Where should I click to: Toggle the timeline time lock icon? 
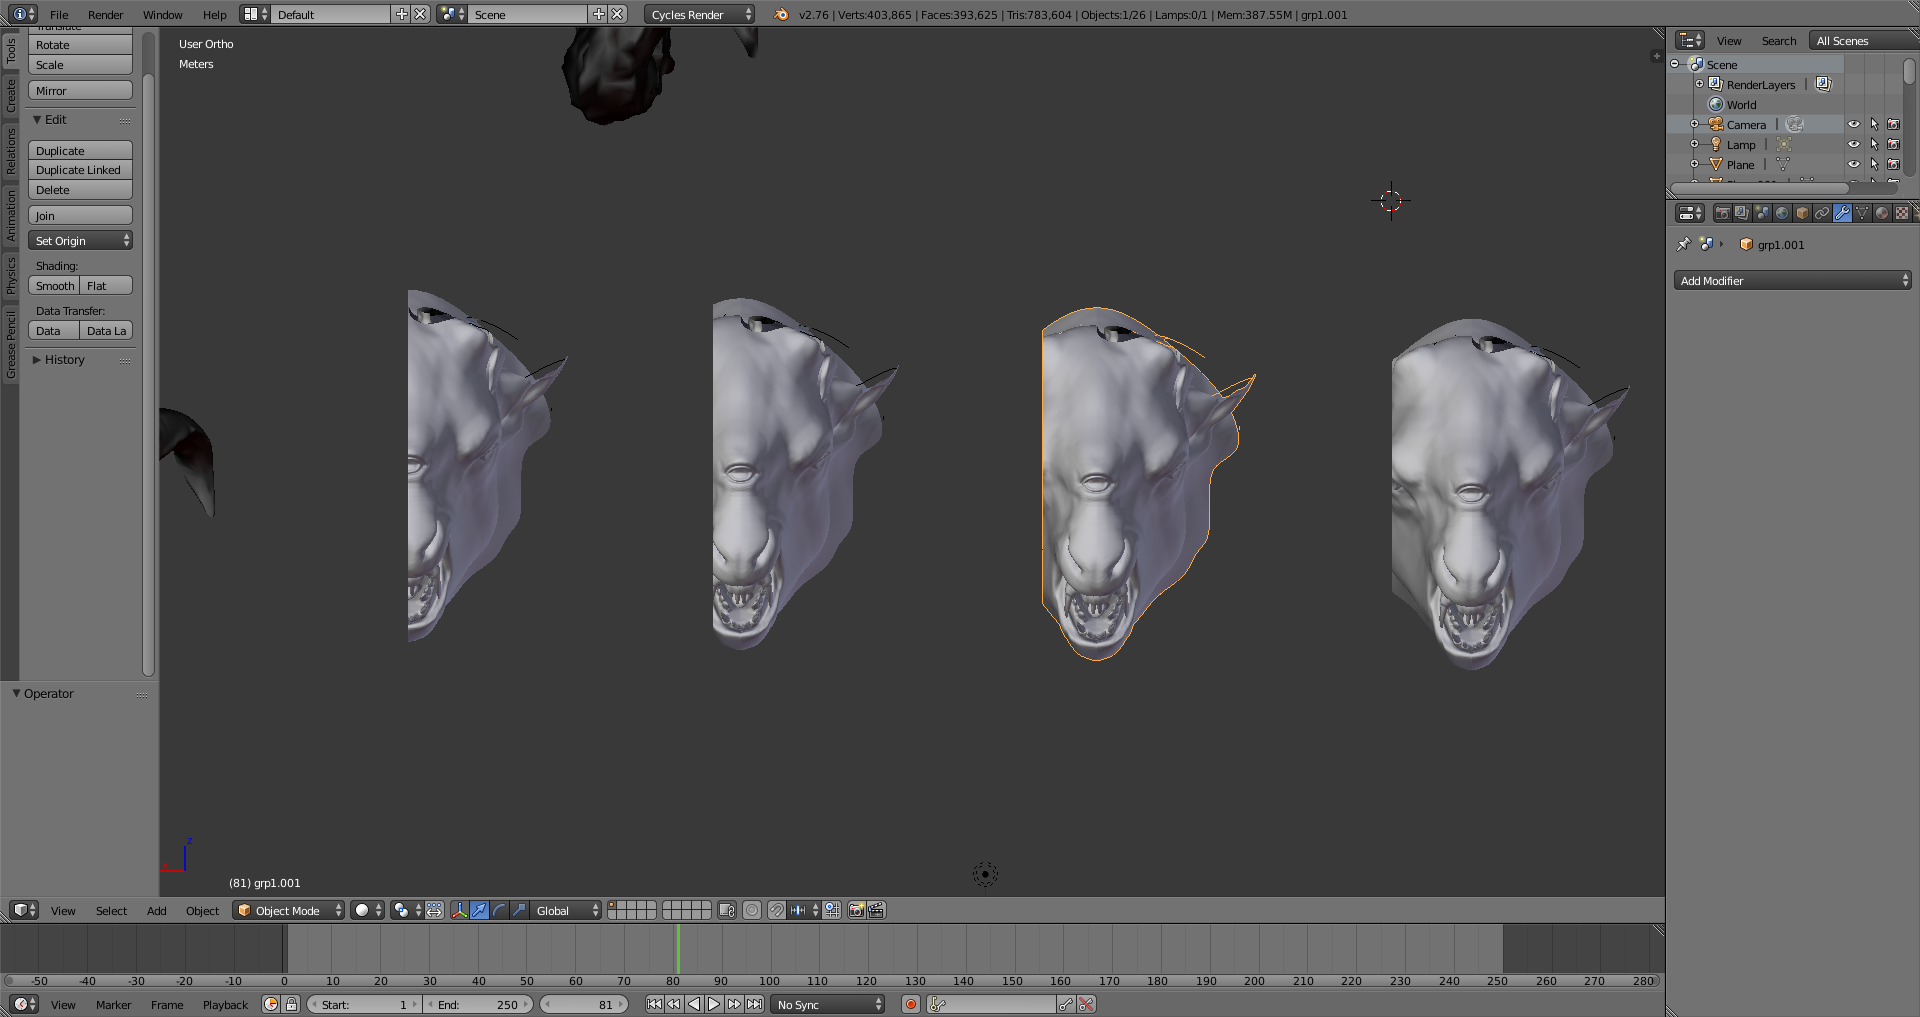(x=291, y=1004)
